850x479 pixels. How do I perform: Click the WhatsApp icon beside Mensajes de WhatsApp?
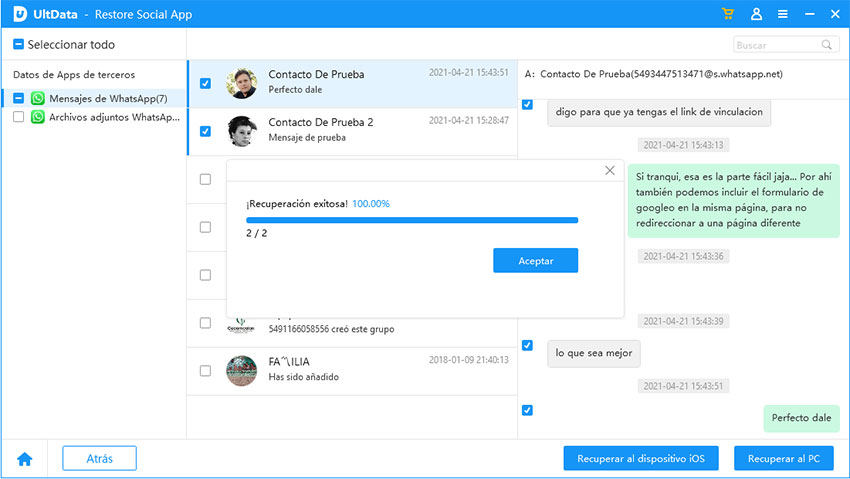(x=37, y=98)
